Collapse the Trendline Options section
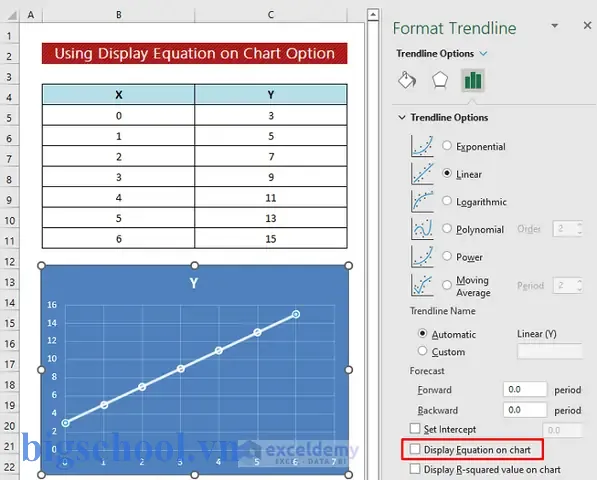The width and height of the screenshot is (597, 480). point(402,117)
